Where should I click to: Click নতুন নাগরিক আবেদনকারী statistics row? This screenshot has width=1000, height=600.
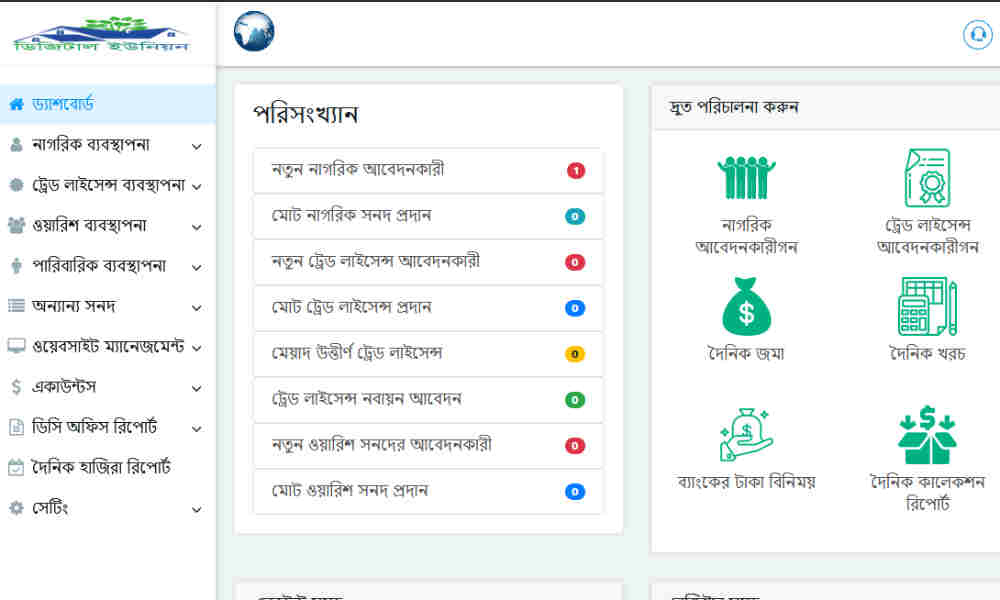428,170
